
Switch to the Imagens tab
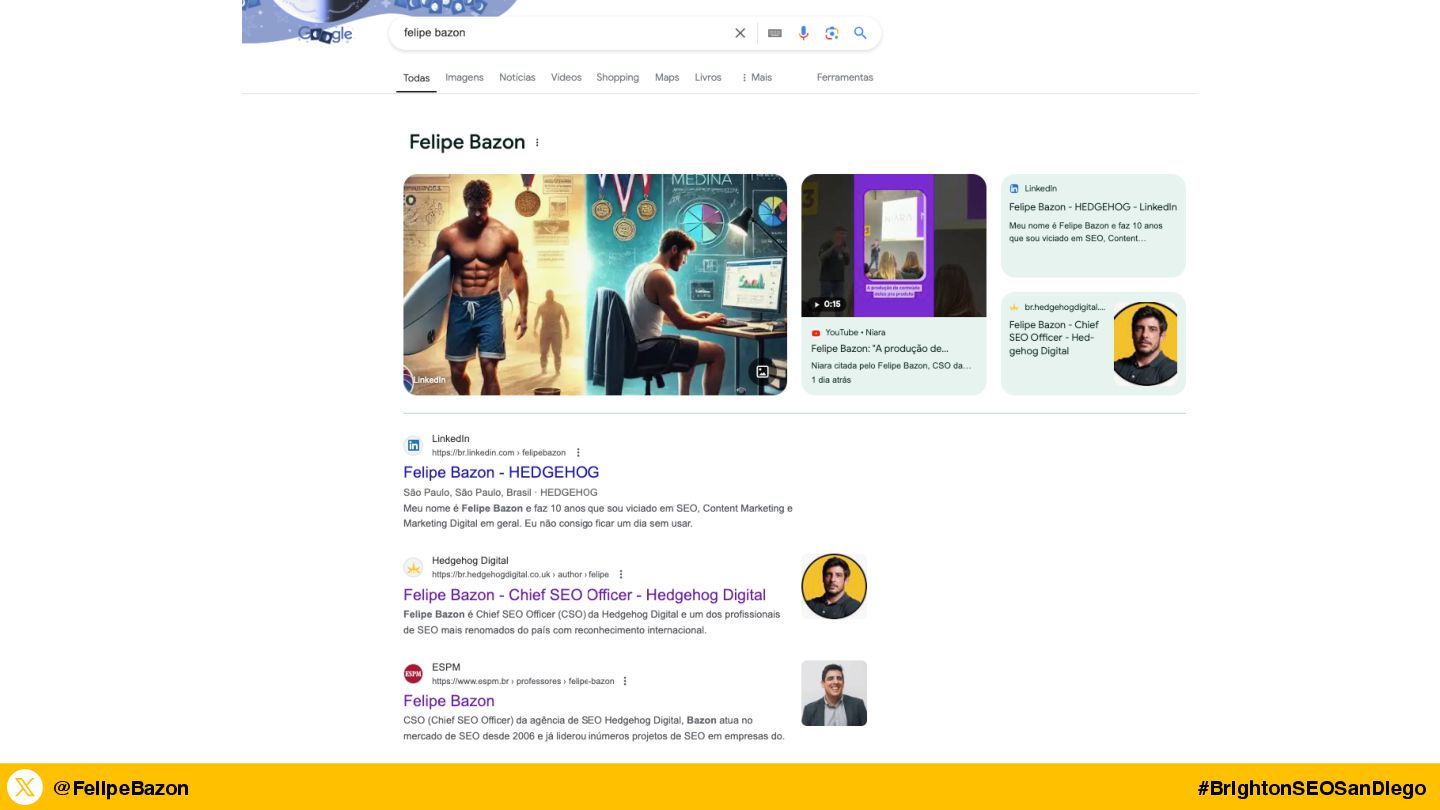(464, 78)
